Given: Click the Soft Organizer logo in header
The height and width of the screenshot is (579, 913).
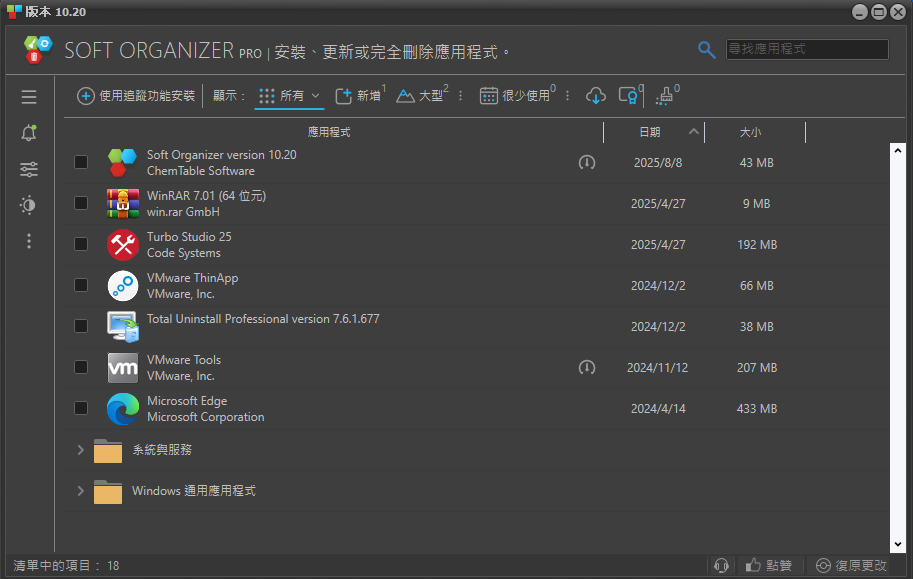Looking at the screenshot, I should pos(38,50).
